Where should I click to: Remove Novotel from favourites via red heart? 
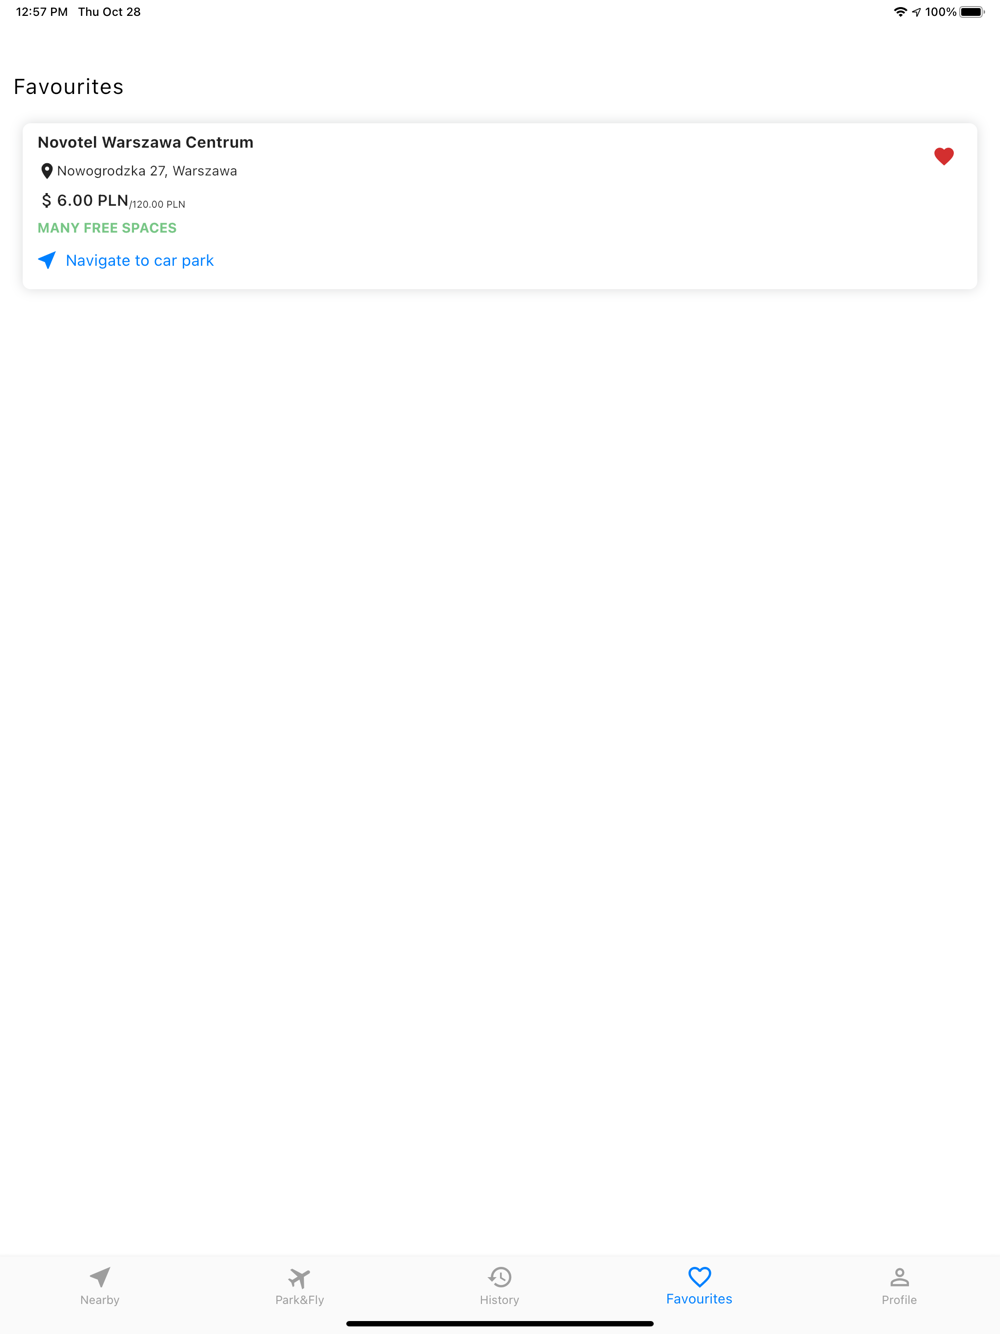(x=944, y=156)
